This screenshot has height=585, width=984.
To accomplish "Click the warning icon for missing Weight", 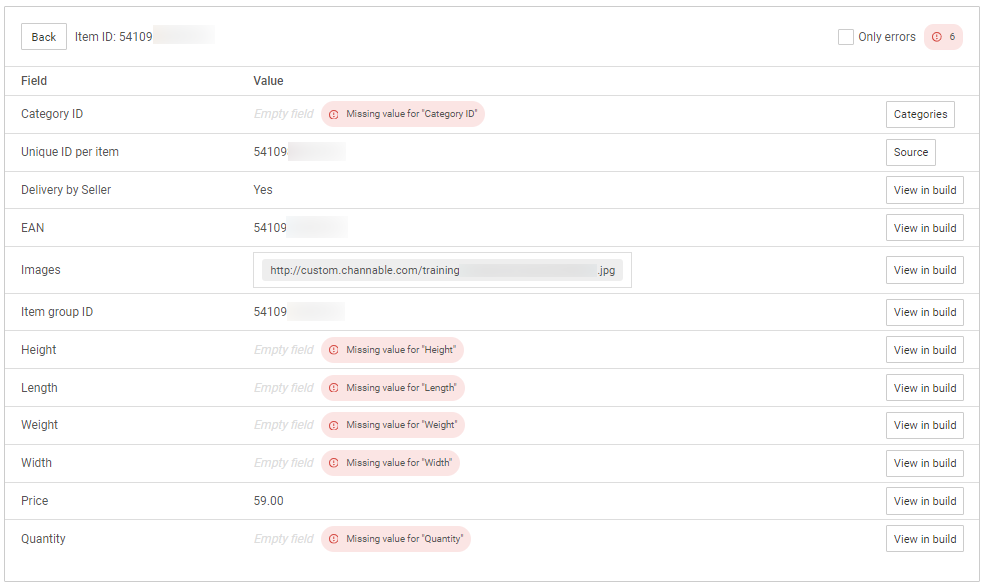I will (334, 425).
